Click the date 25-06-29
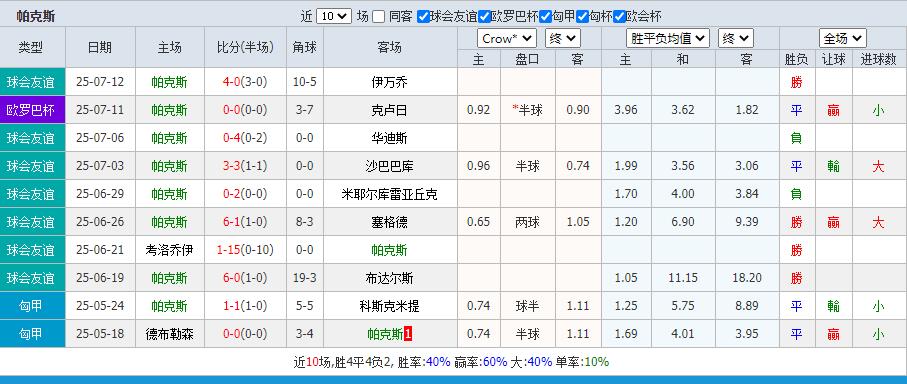This screenshot has height=384, width=907. (x=100, y=194)
